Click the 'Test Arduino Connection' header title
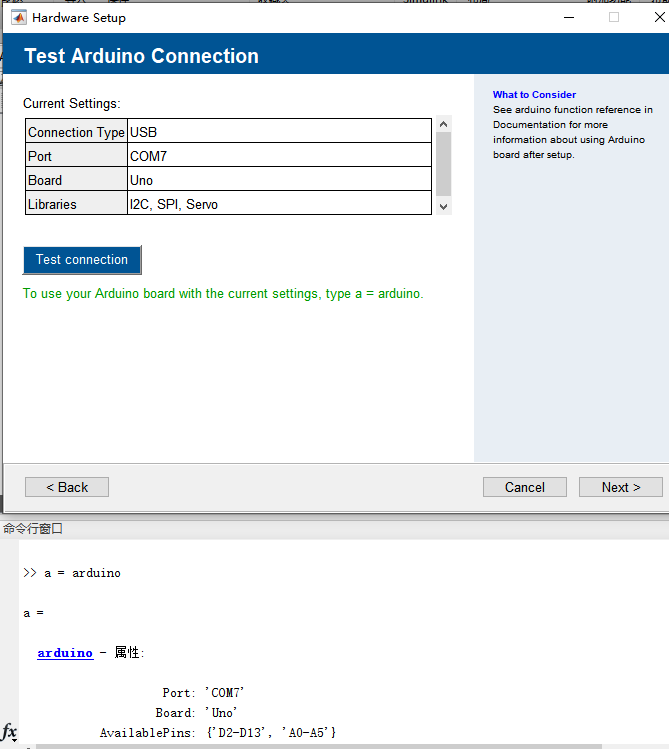 tap(141, 56)
